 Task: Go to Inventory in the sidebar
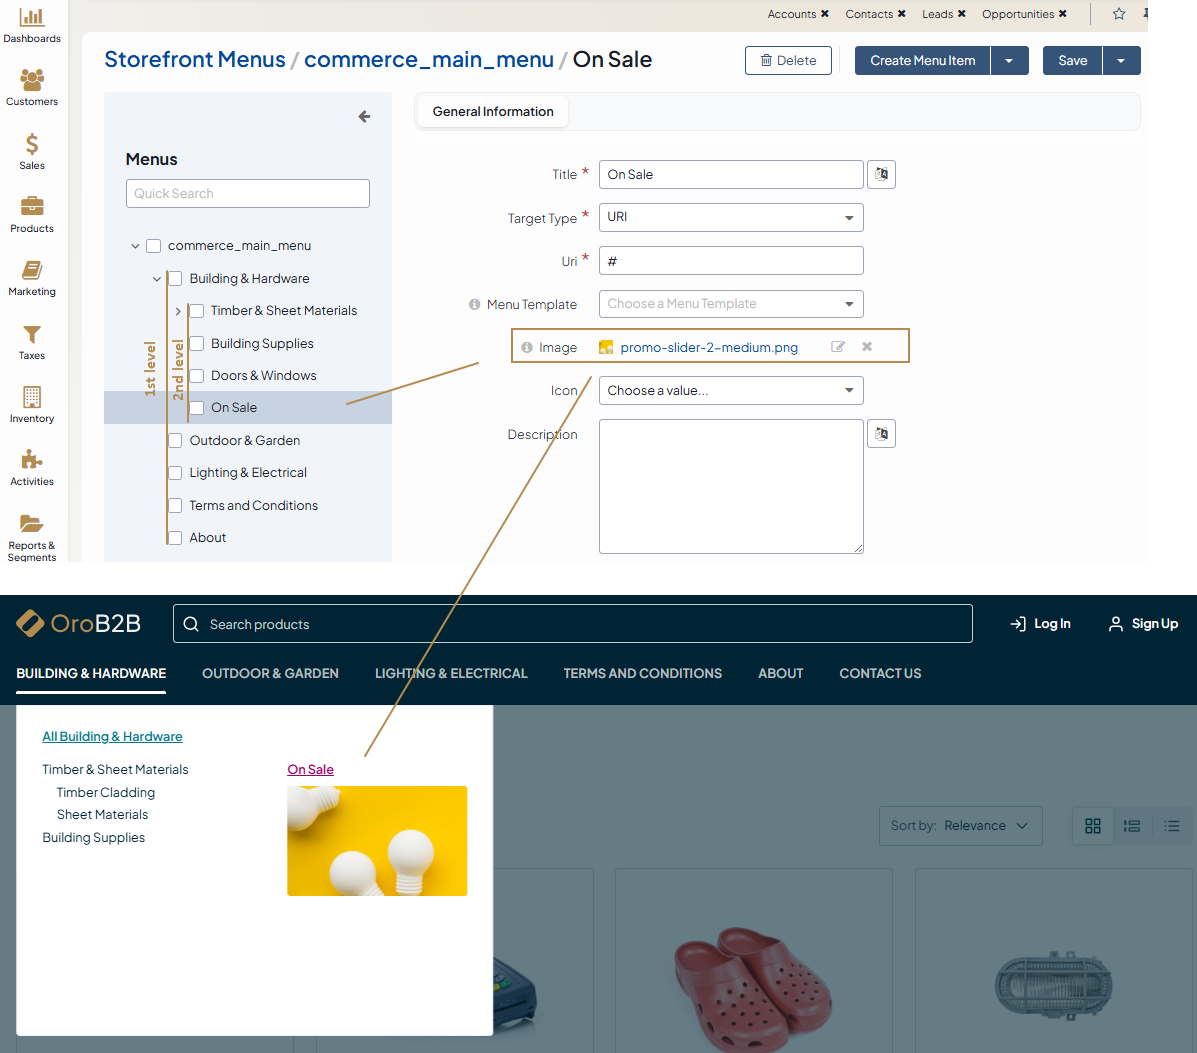pyautogui.click(x=32, y=404)
